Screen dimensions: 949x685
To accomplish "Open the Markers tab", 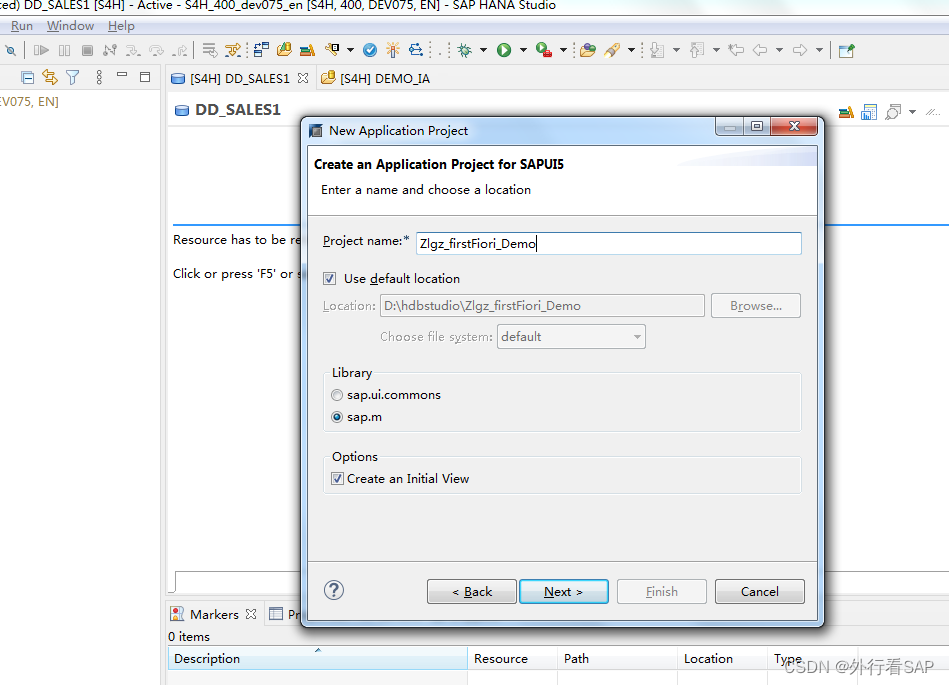I will [x=214, y=614].
